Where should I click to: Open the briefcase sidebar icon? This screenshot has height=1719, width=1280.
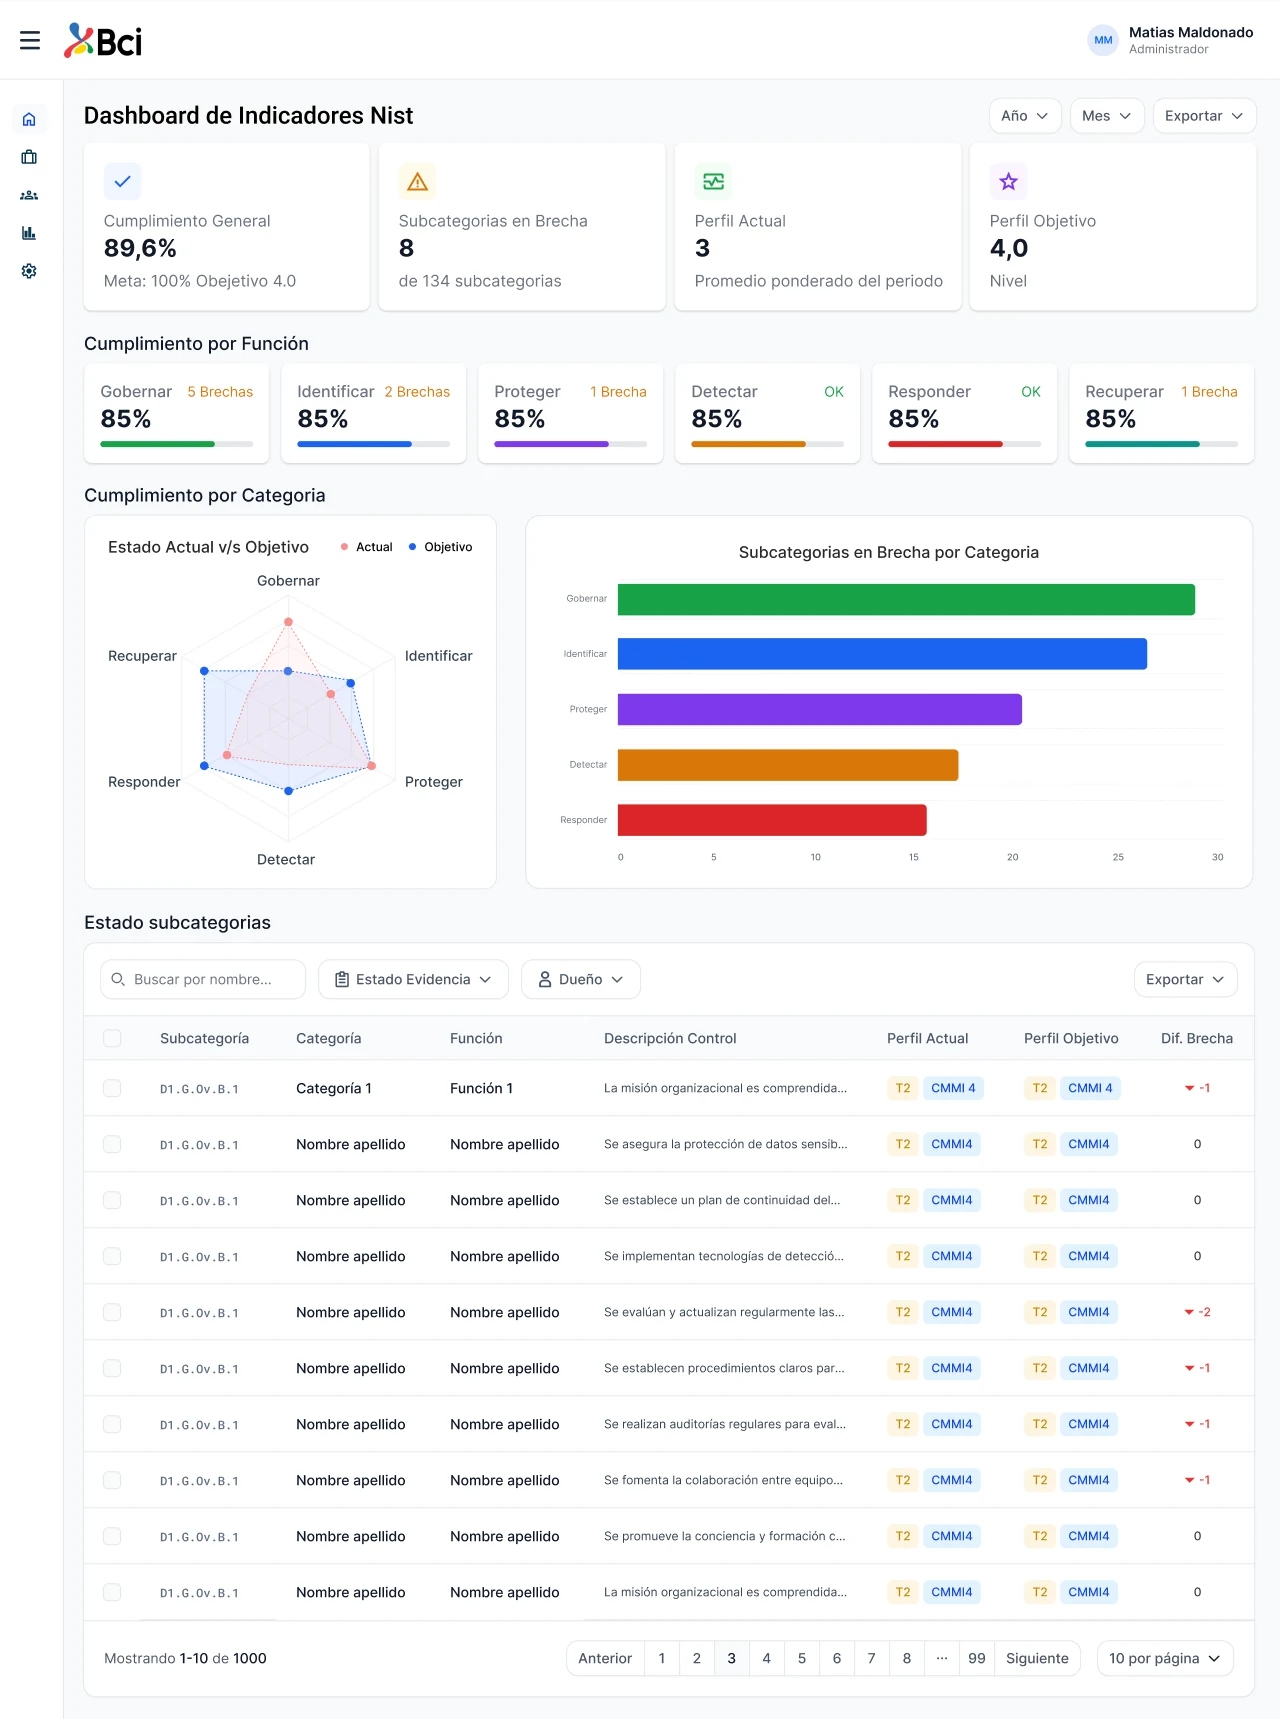[29, 157]
